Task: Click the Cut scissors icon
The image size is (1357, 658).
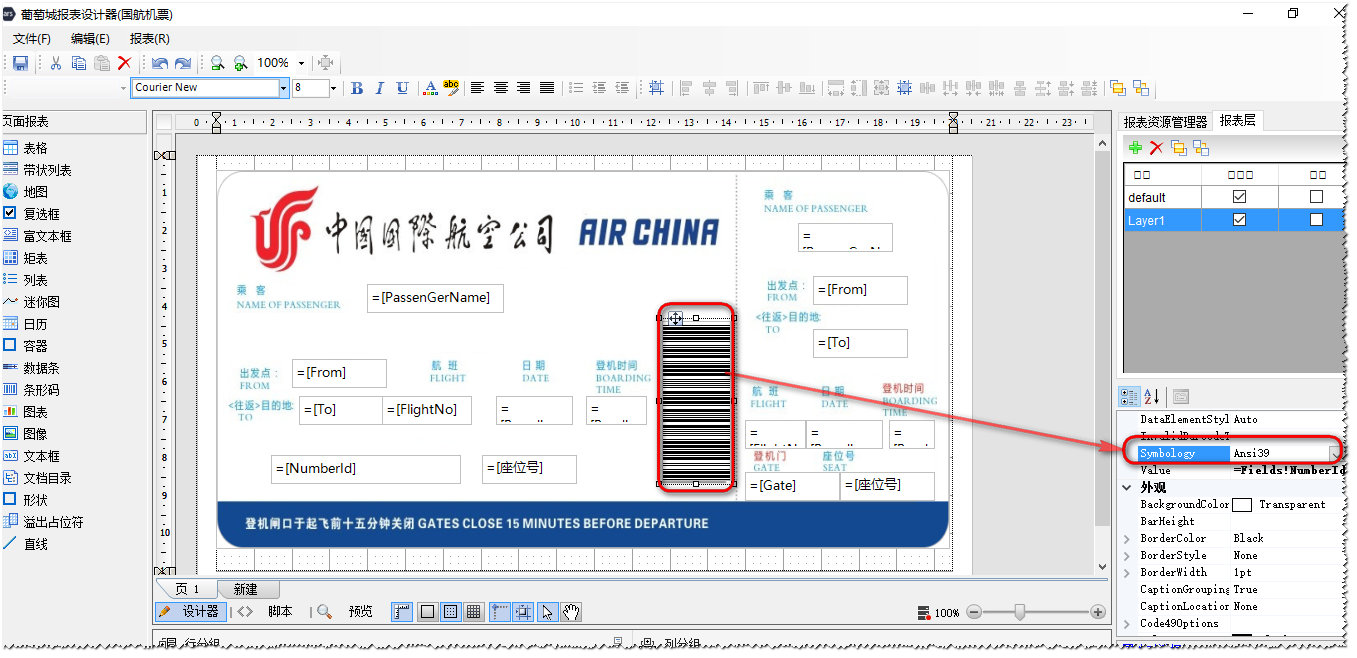Action: tap(56, 63)
